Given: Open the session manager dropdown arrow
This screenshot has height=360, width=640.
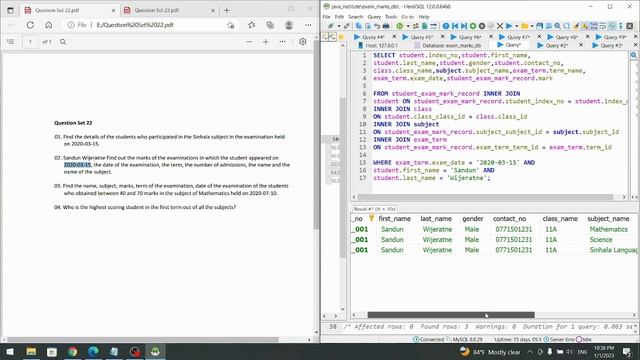Looking at the screenshot, I should tap(339, 26).
